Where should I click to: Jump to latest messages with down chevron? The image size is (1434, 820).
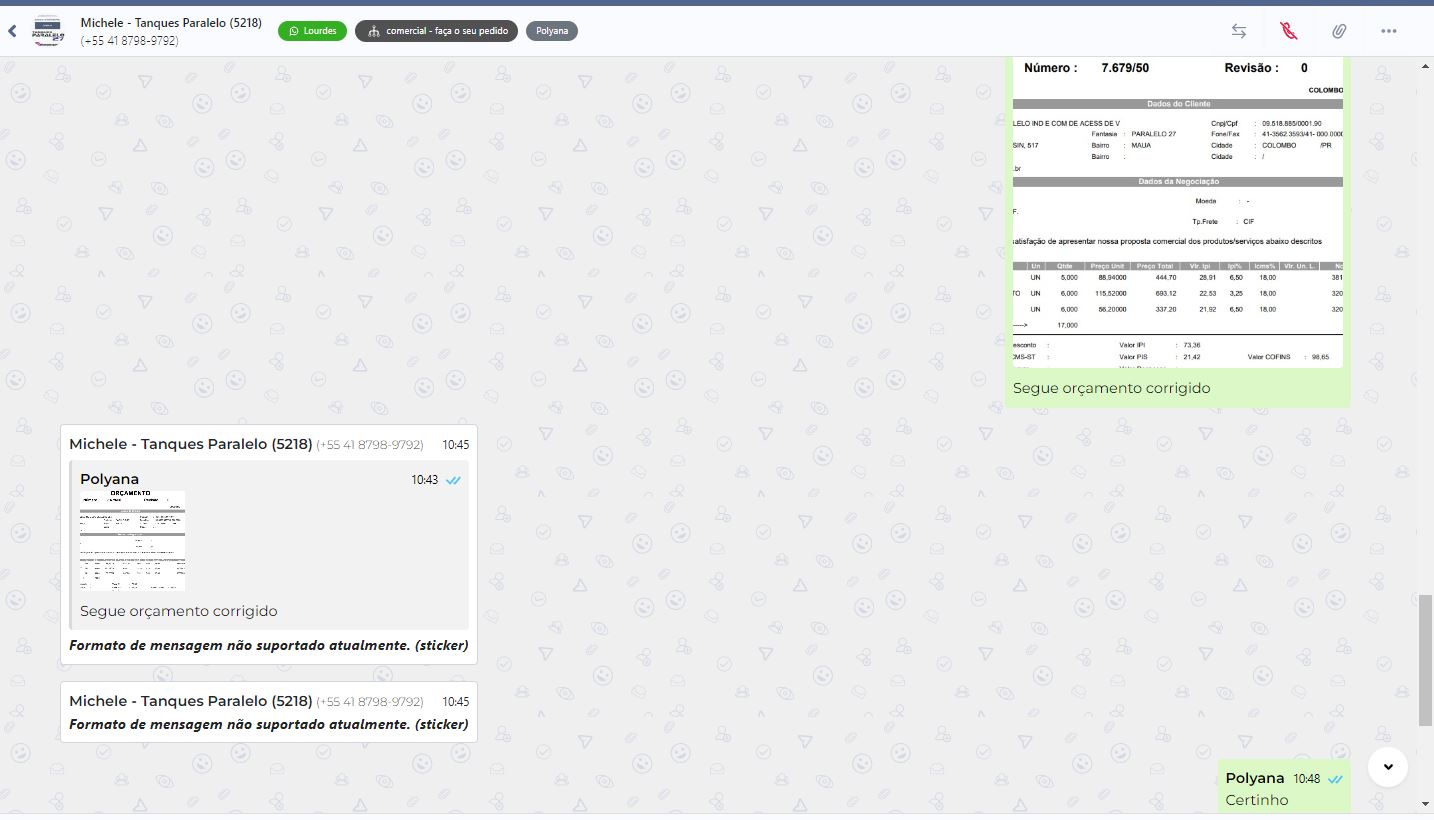pos(1388,767)
